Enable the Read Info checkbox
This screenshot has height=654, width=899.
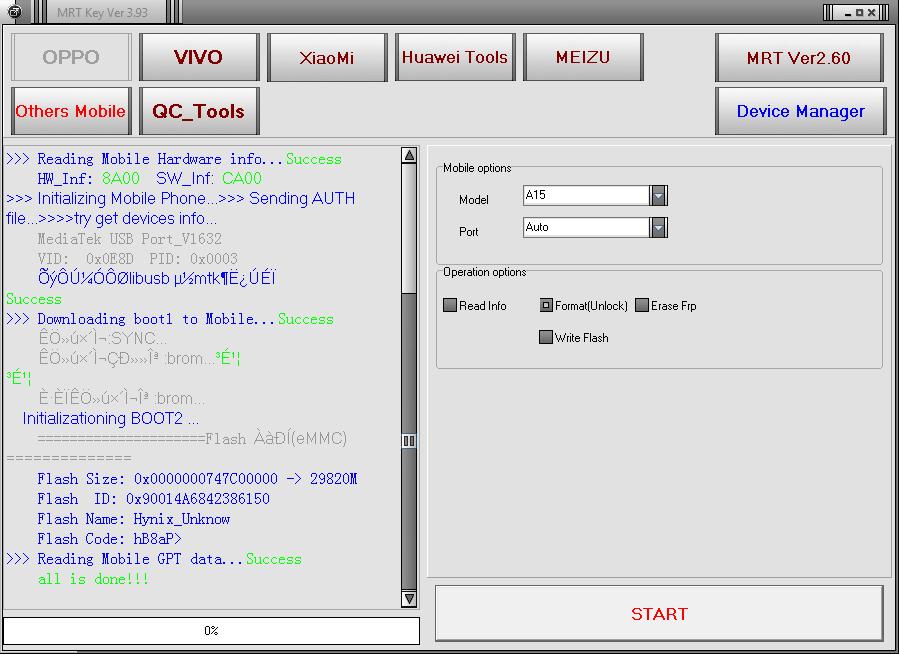[450, 305]
